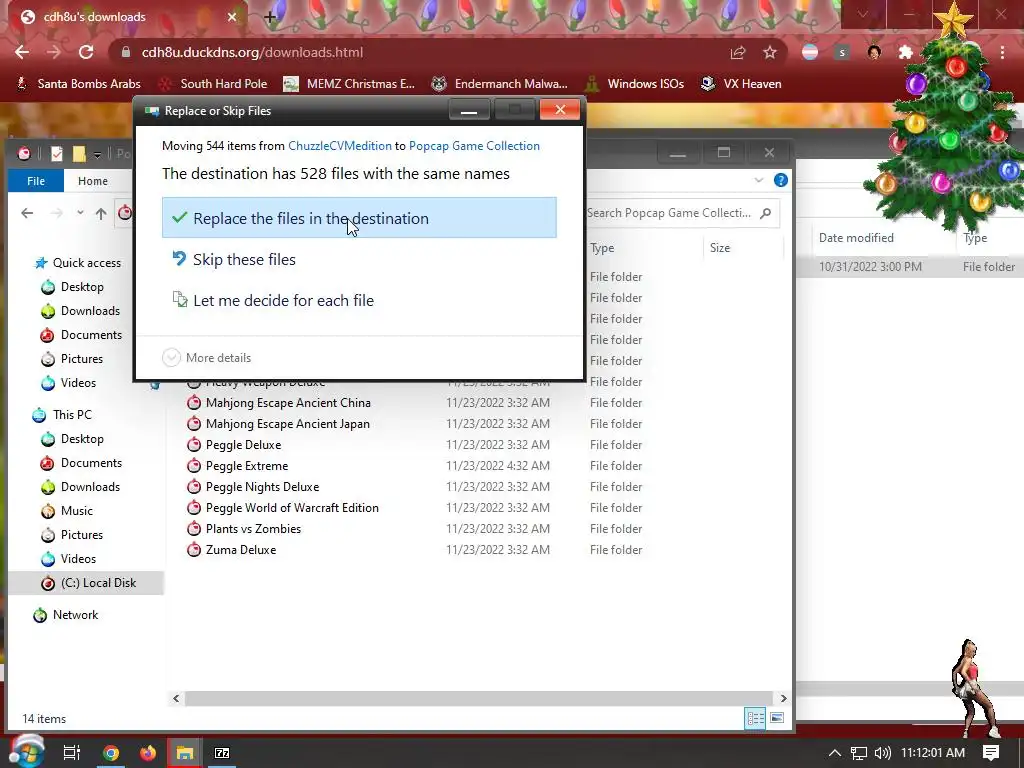Open Task View on taskbar
1024x768 pixels.
72,753
